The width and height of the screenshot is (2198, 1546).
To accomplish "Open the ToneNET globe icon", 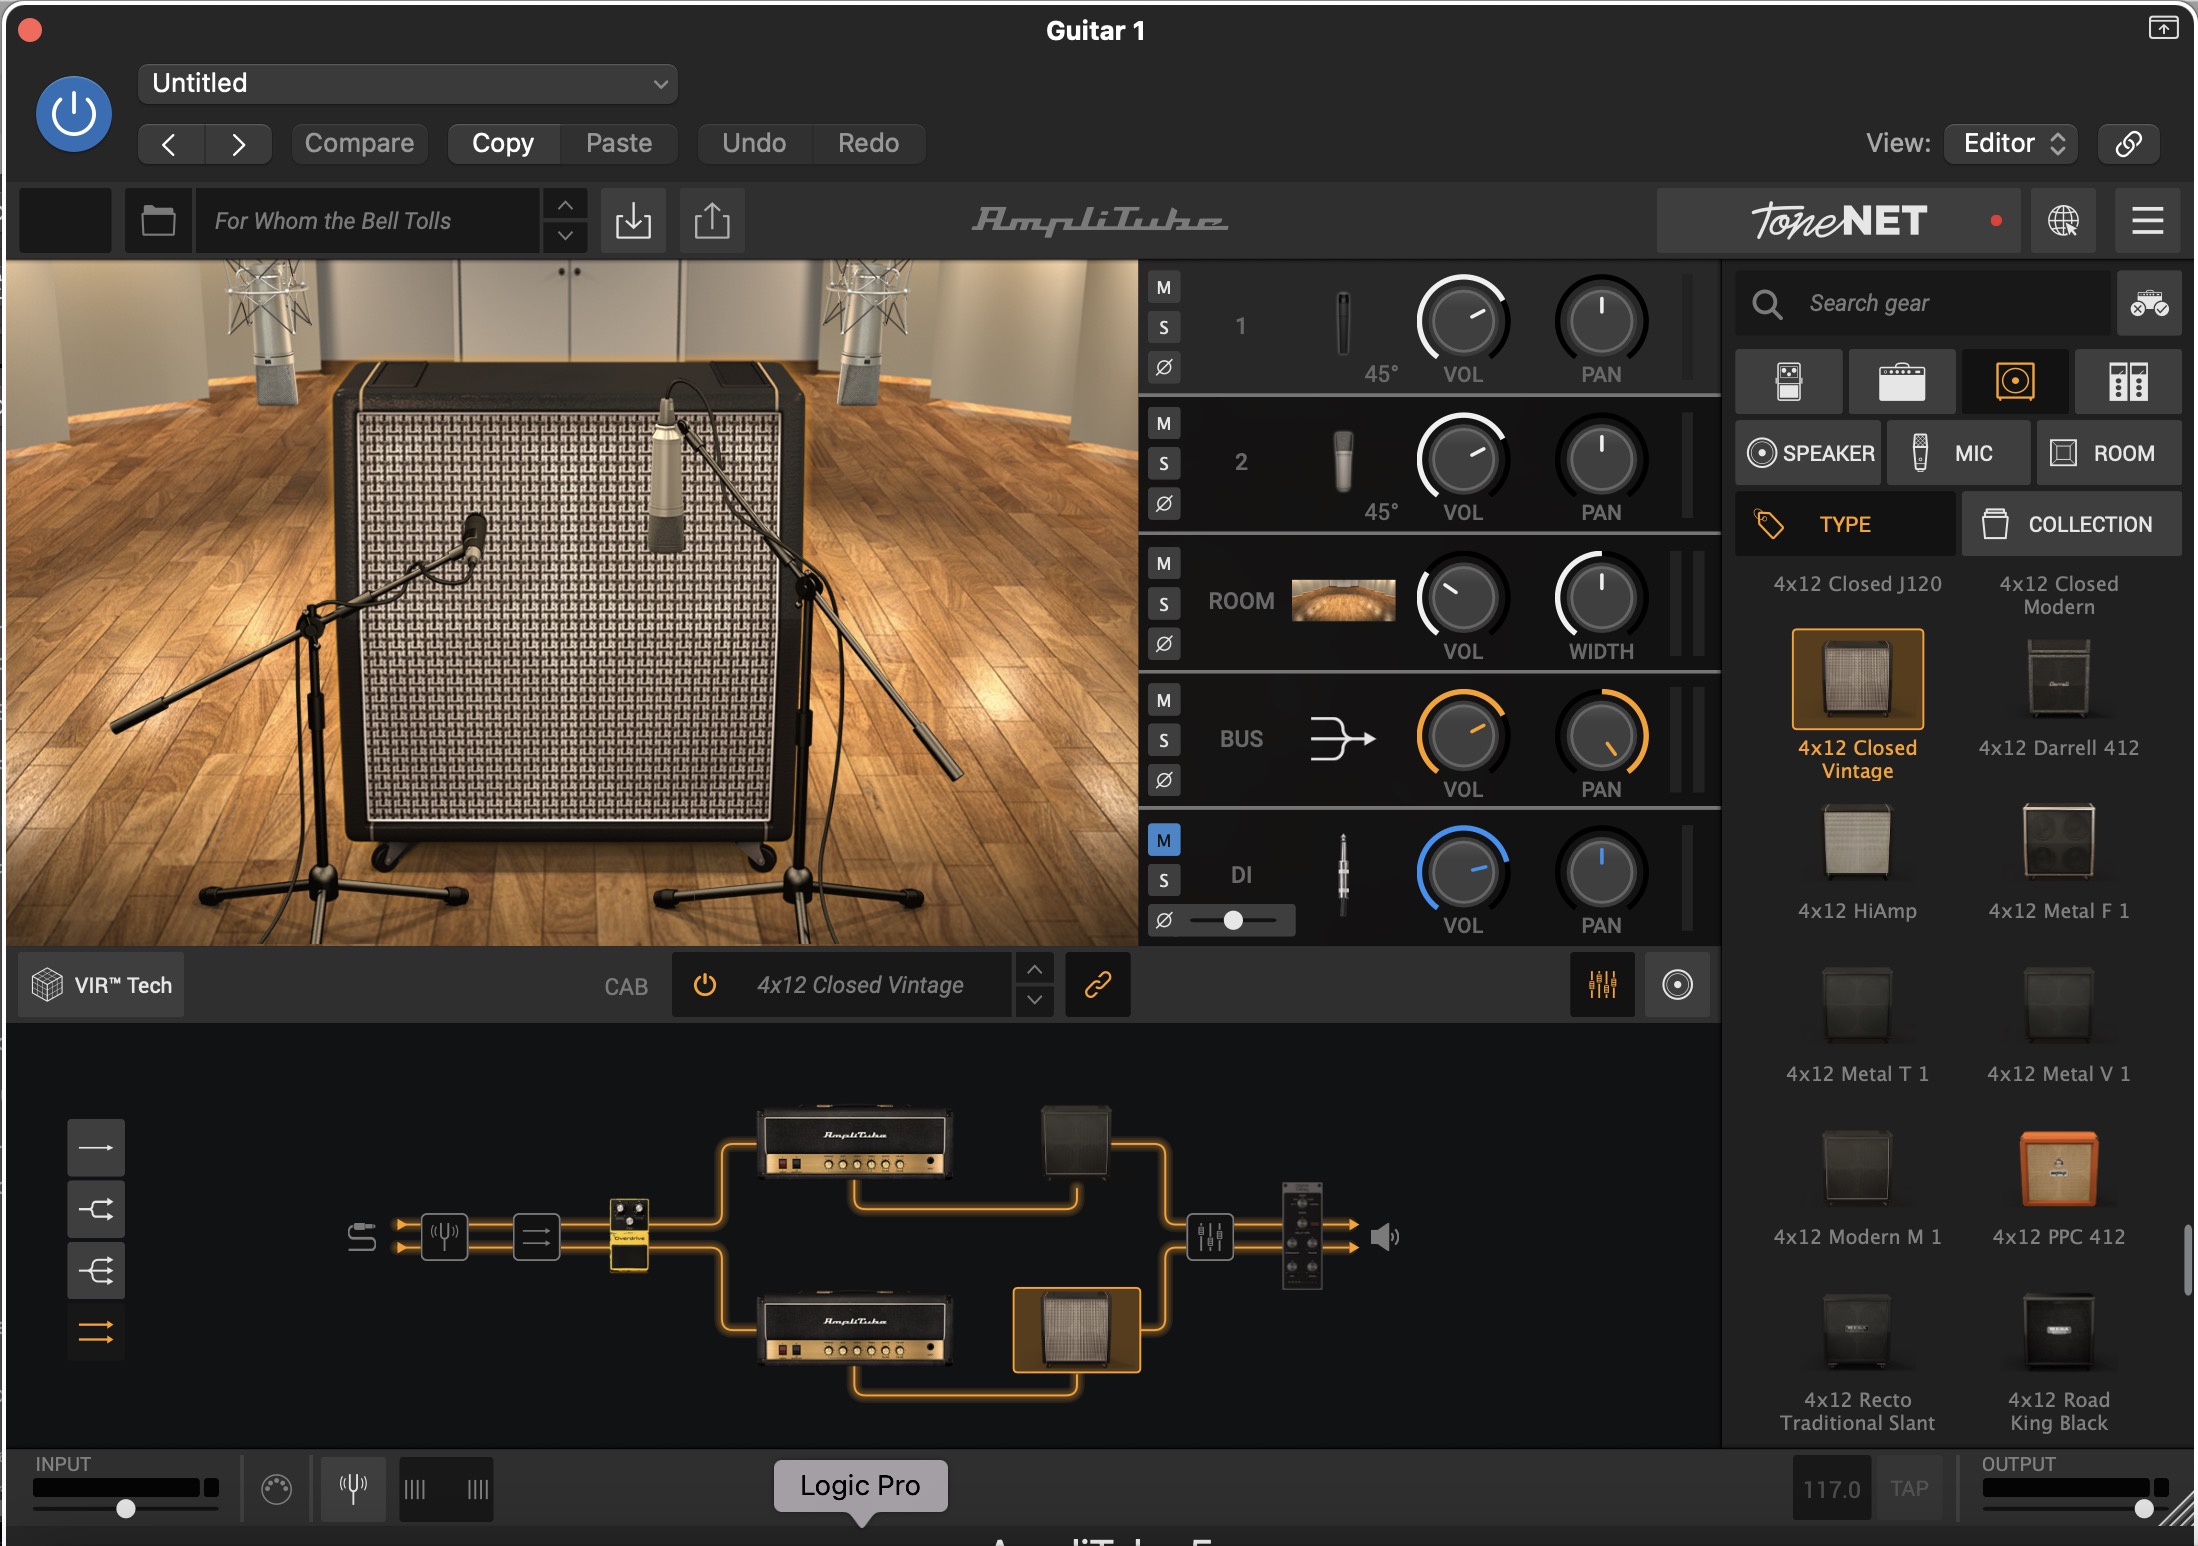I will (x=2063, y=220).
